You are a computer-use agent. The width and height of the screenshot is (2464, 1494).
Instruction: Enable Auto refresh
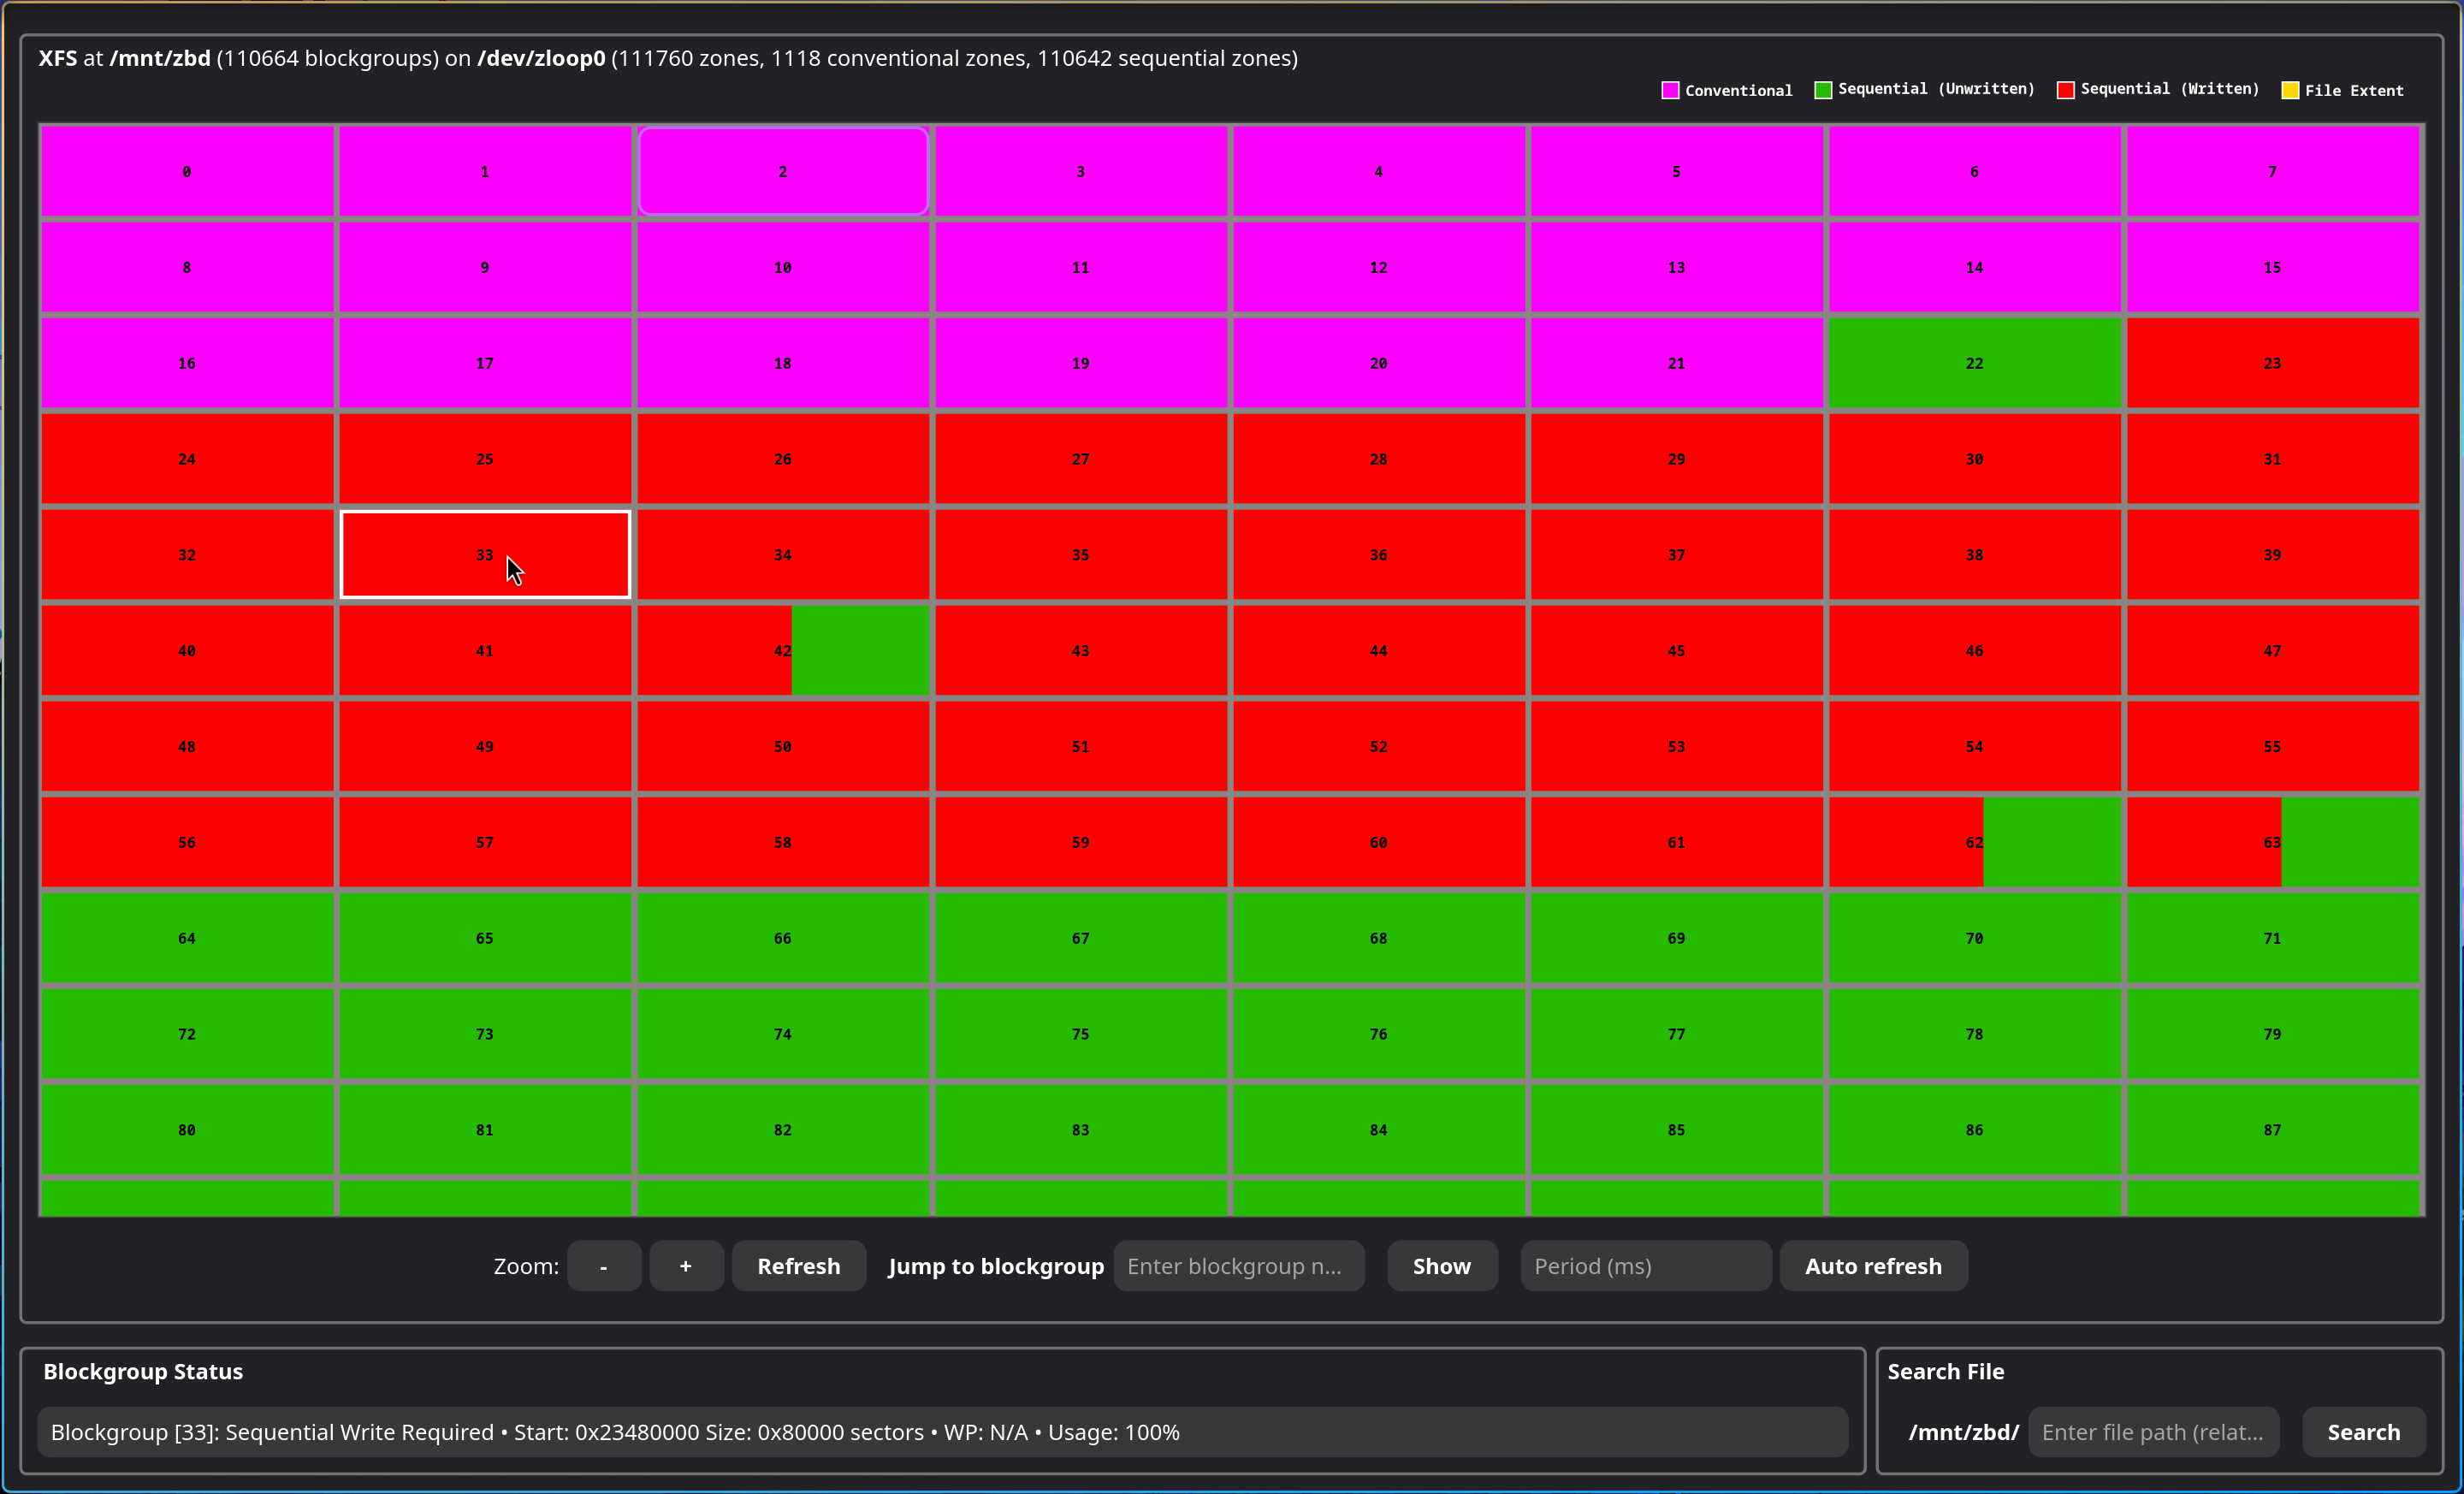tap(1873, 1266)
